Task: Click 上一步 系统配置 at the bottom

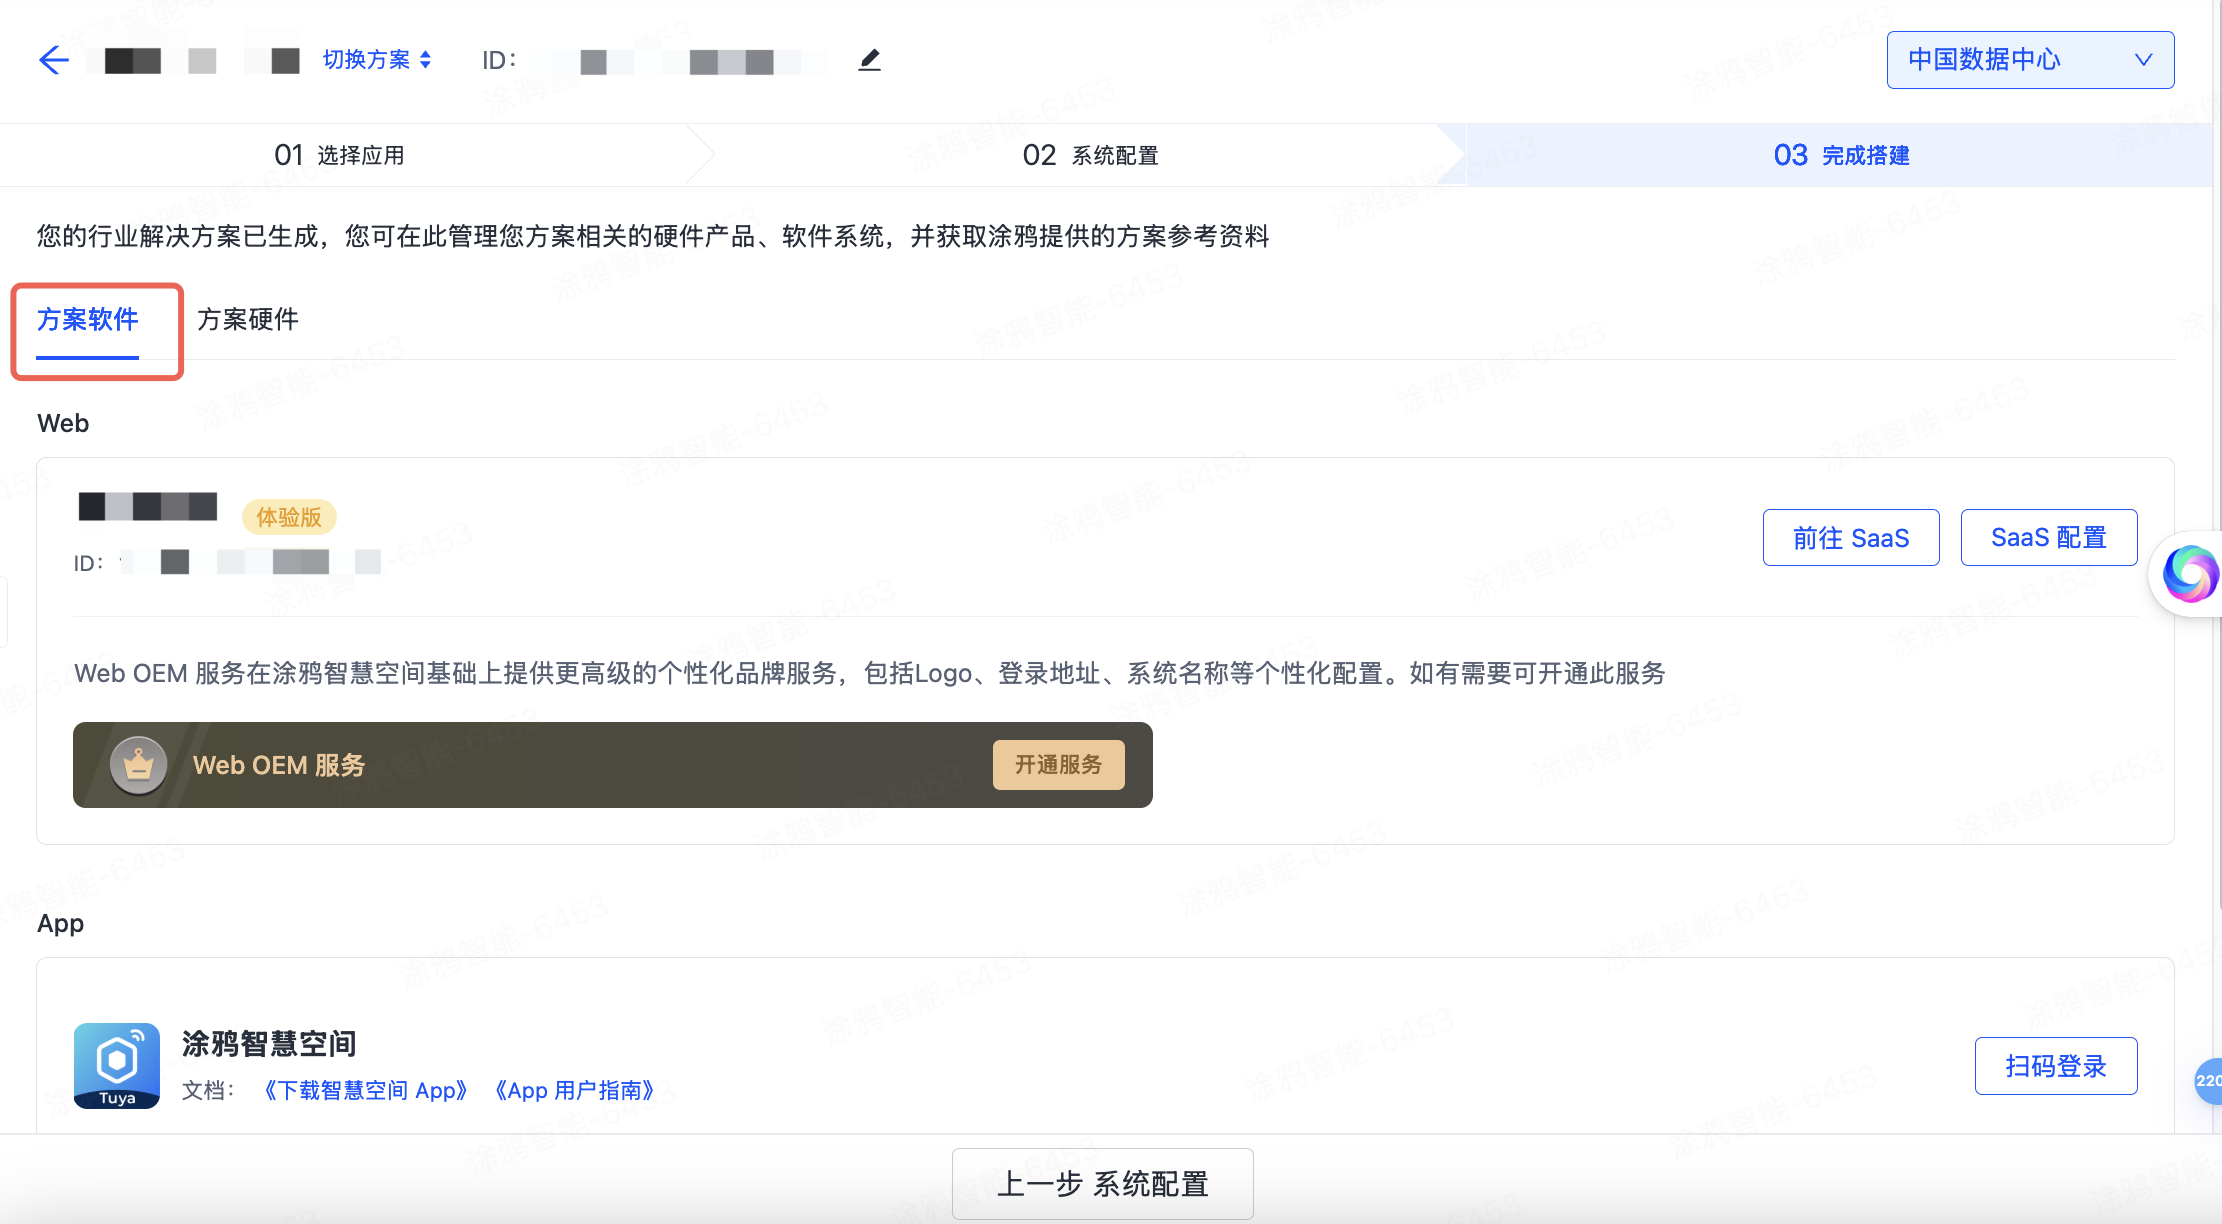Action: [1102, 1183]
